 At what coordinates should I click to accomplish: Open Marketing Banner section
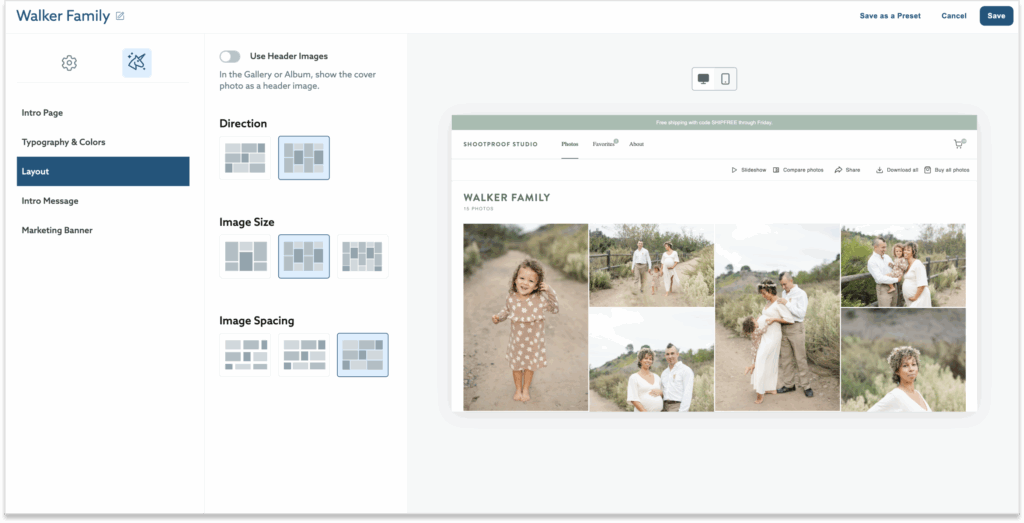coord(103,230)
